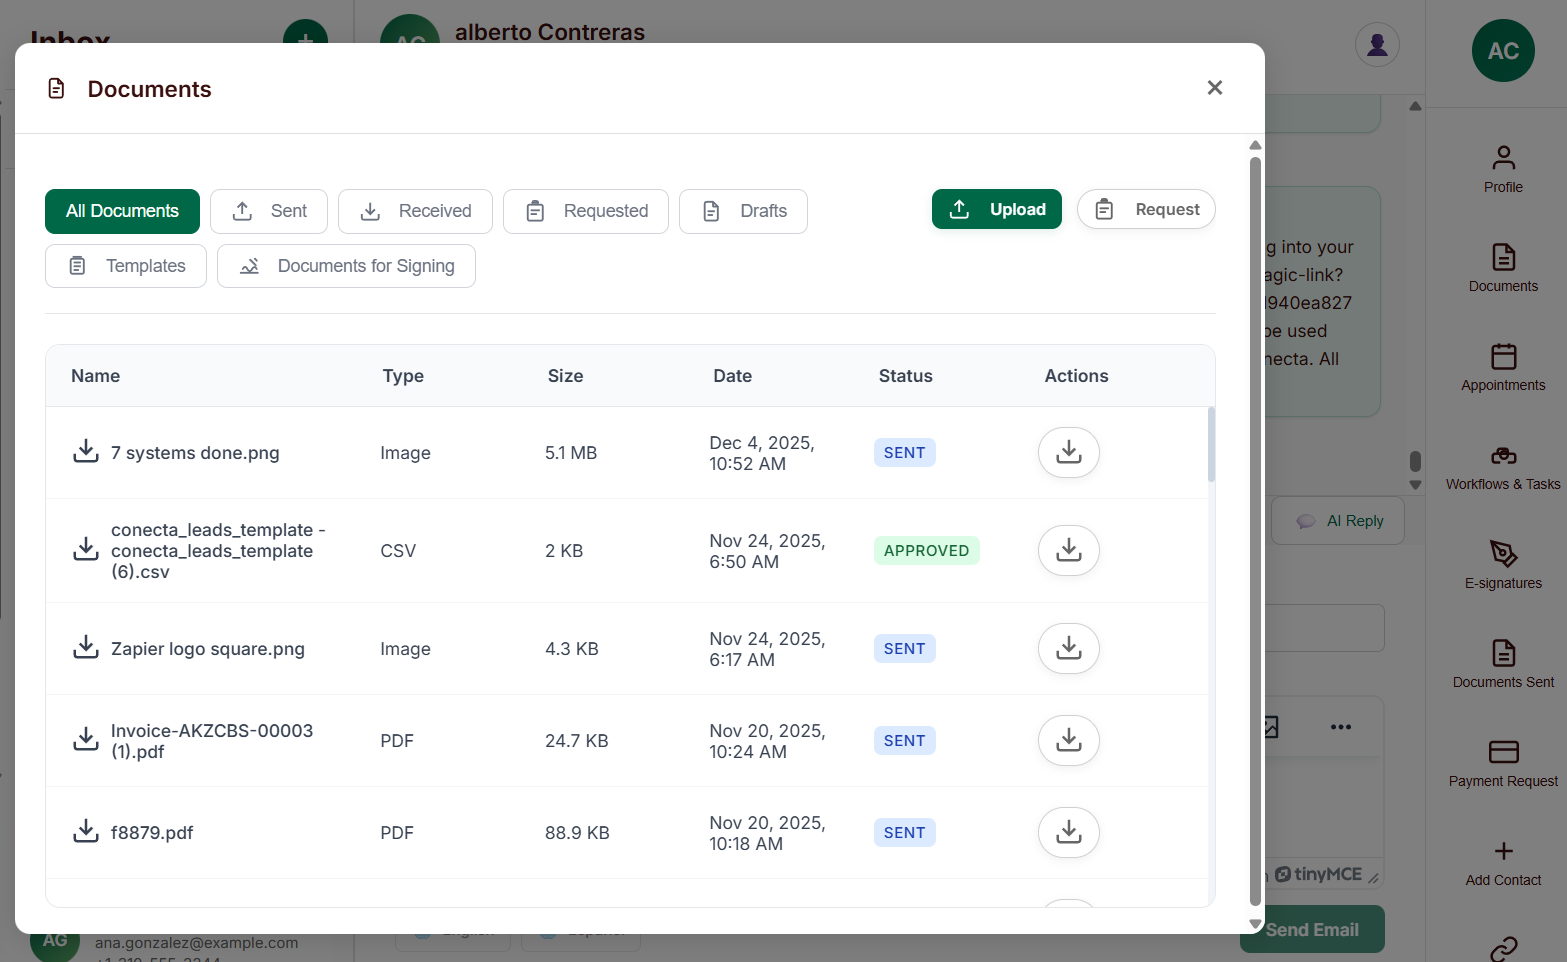This screenshot has width=1567, height=962.
Task: Open the E-signatures sidebar panel
Action: 1503,565
